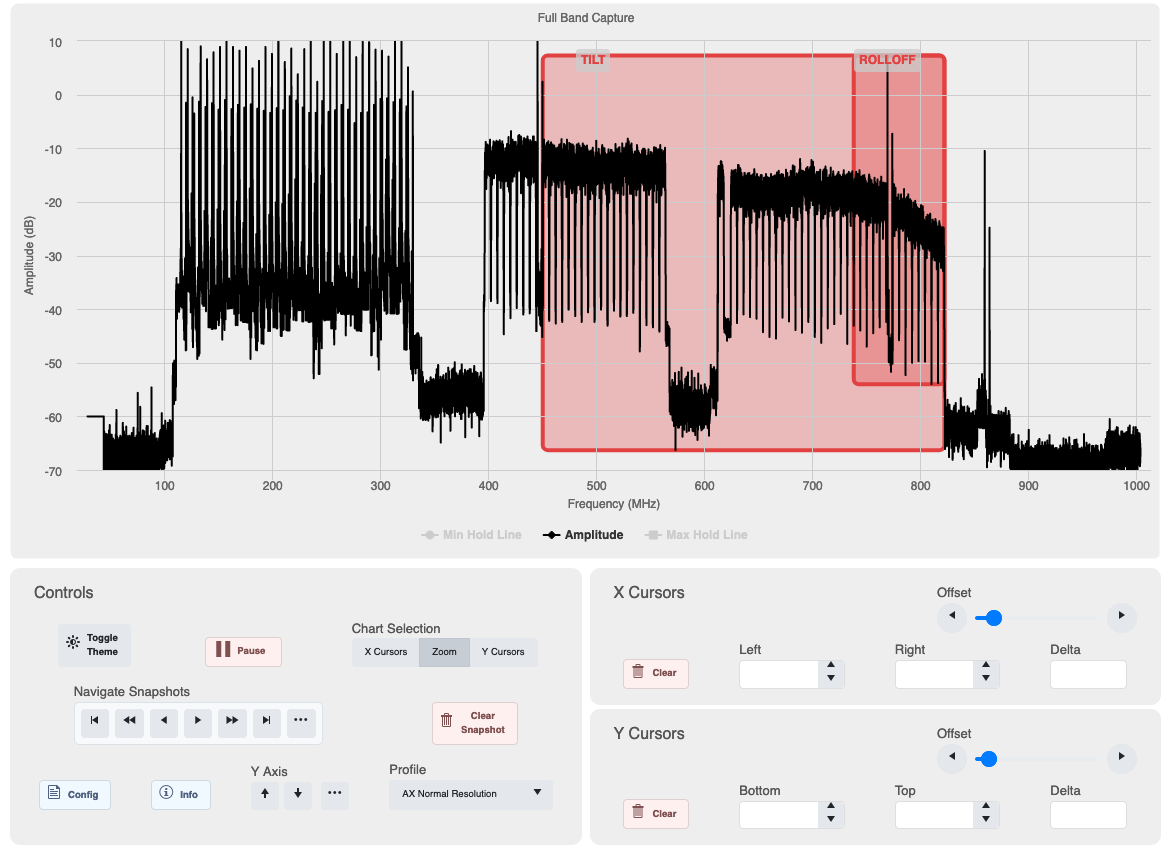Shift the Y Axis down
The width and height of the screenshot is (1169, 863).
click(297, 795)
